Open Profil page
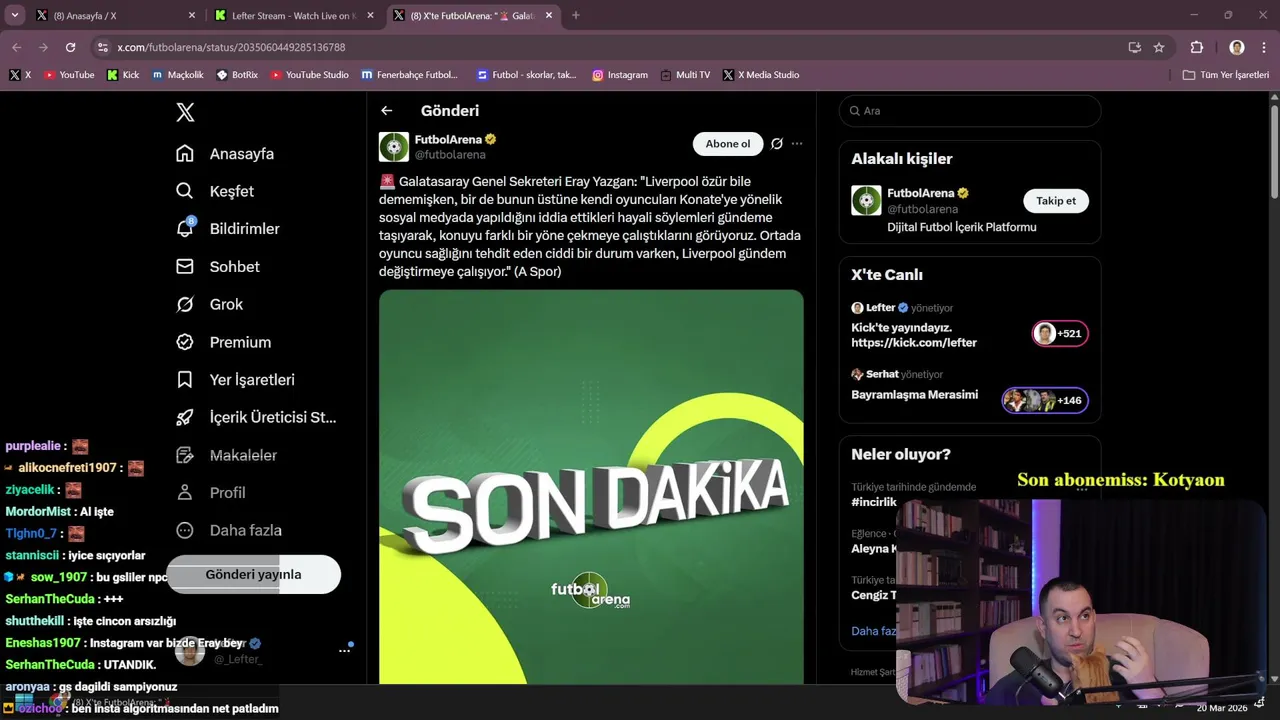This screenshot has width=1280, height=720. [210, 493]
